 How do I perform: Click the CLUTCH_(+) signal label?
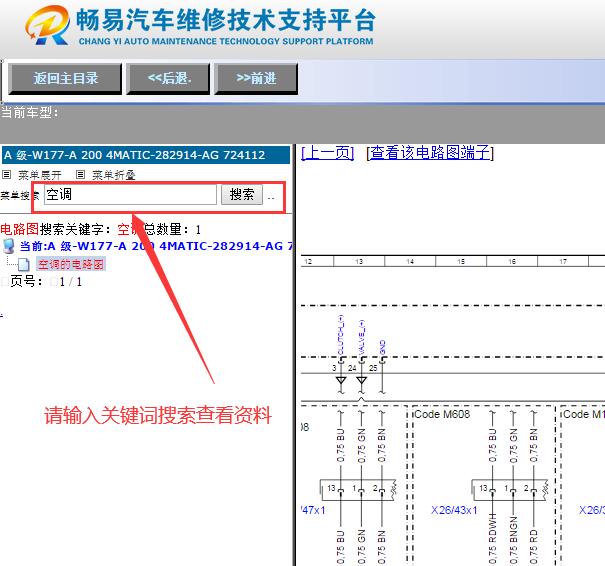[x=341, y=335]
